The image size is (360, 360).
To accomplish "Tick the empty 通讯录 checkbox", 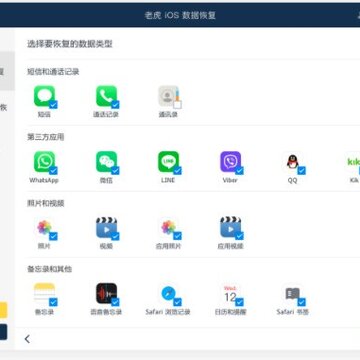I will 177,105.
